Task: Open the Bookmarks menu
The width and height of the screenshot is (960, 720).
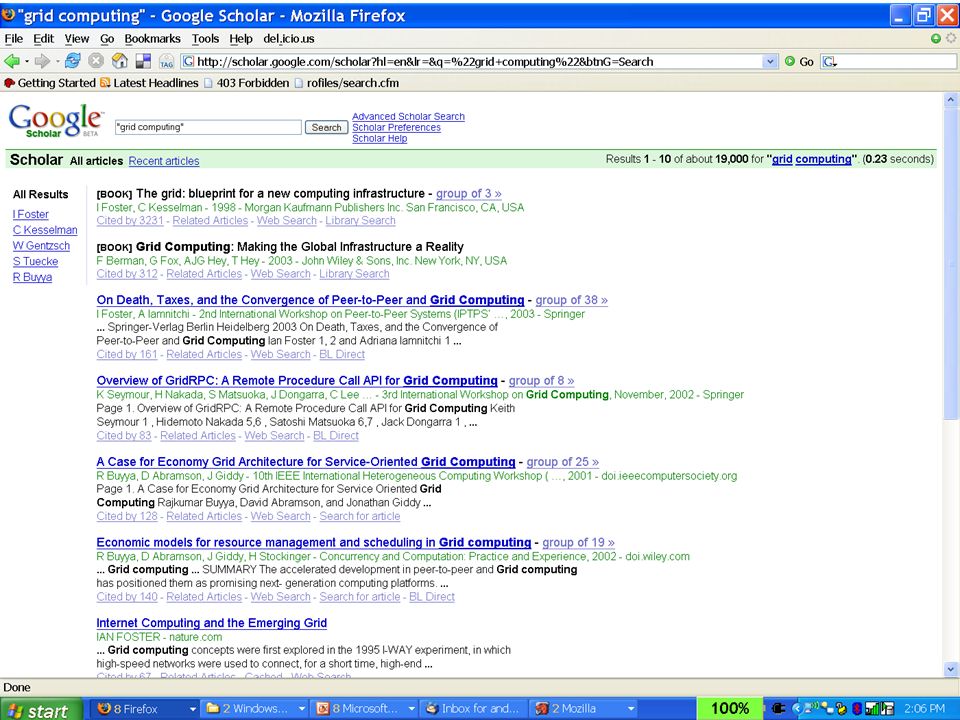Action: pos(152,39)
